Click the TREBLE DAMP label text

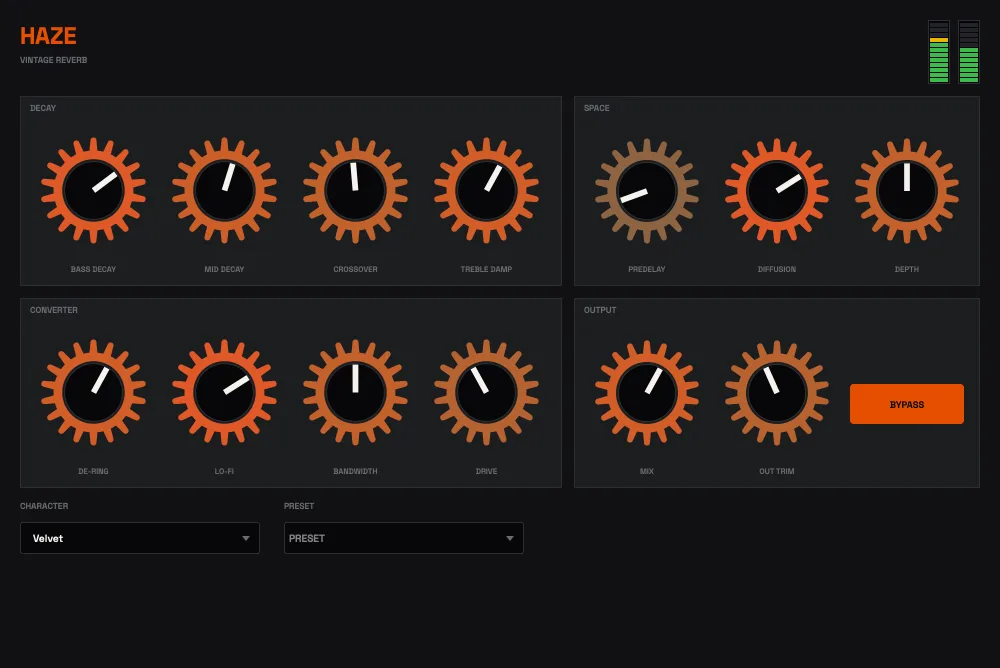(486, 269)
